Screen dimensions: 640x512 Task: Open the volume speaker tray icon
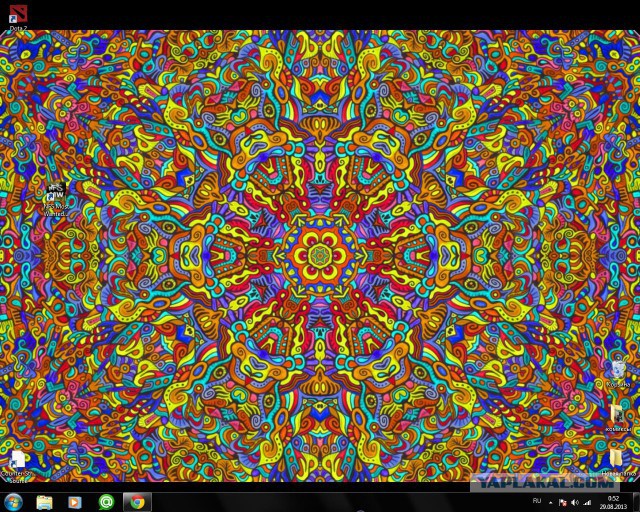(575, 503)
